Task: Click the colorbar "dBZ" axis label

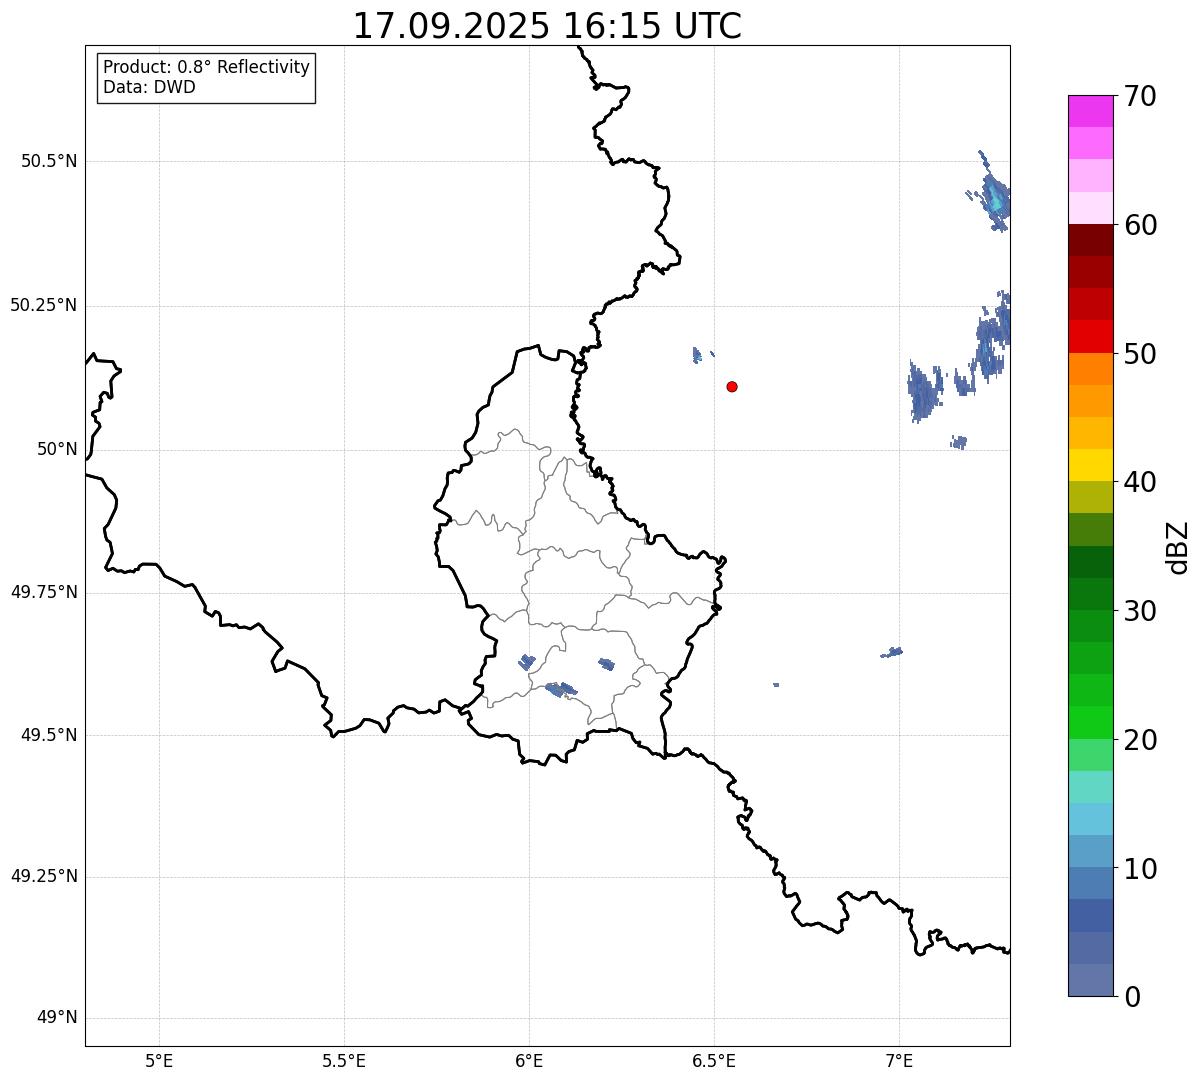Action: point(1178,546)
